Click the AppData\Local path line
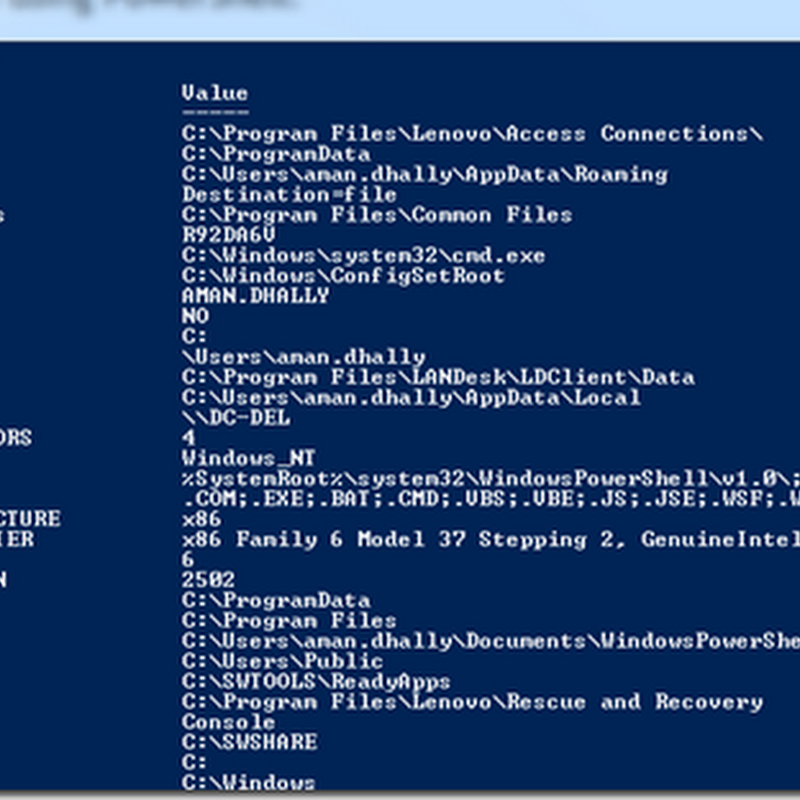Viewport: 800px width, 800px height. pos(411,398)
